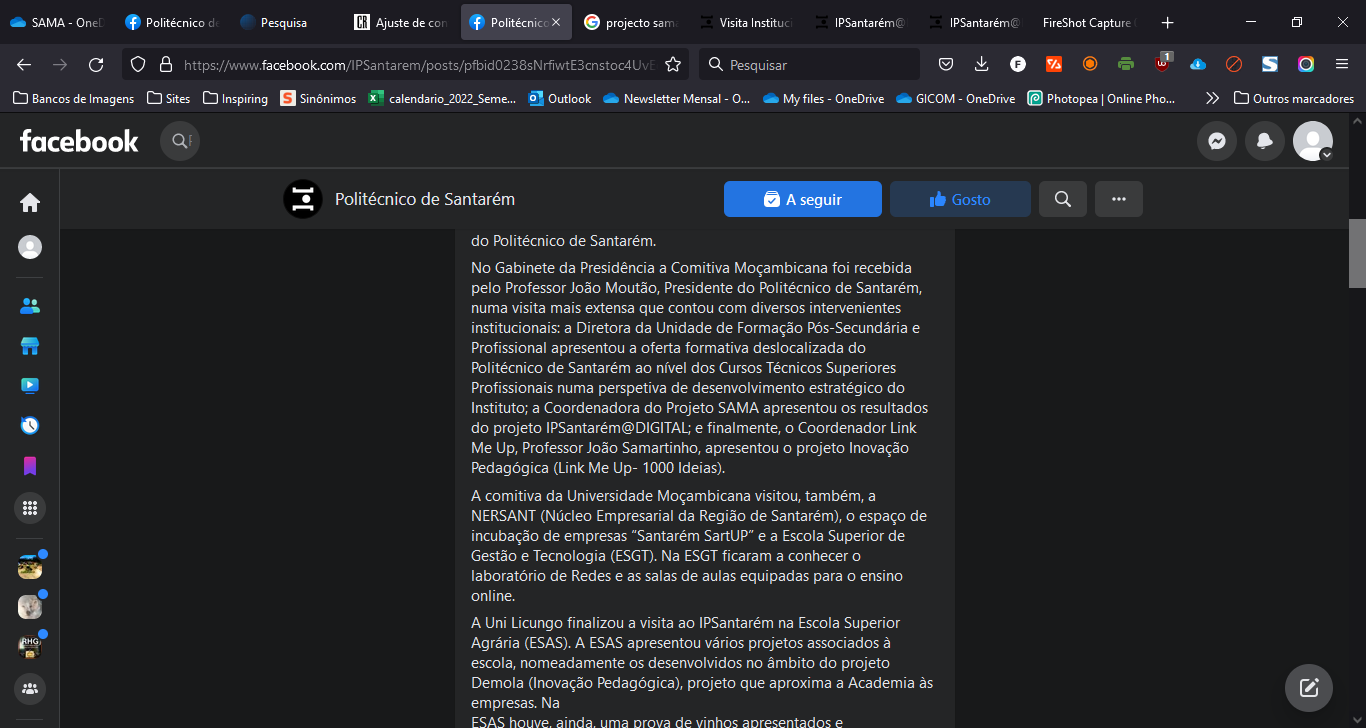The image size is (1366, 728).
Task: Click the page vertical scrollbar thumb
Action: tap(1357, 254)
